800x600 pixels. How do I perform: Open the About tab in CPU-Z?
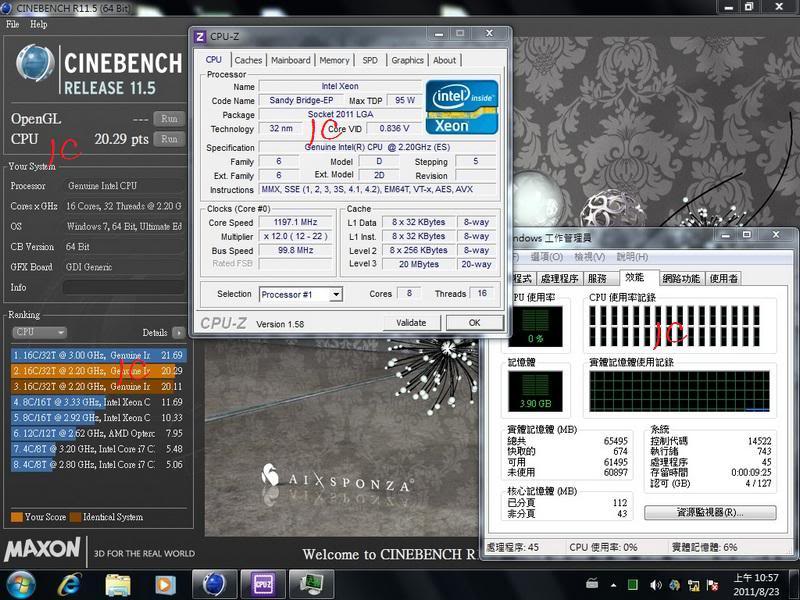(x=444, y=60)
